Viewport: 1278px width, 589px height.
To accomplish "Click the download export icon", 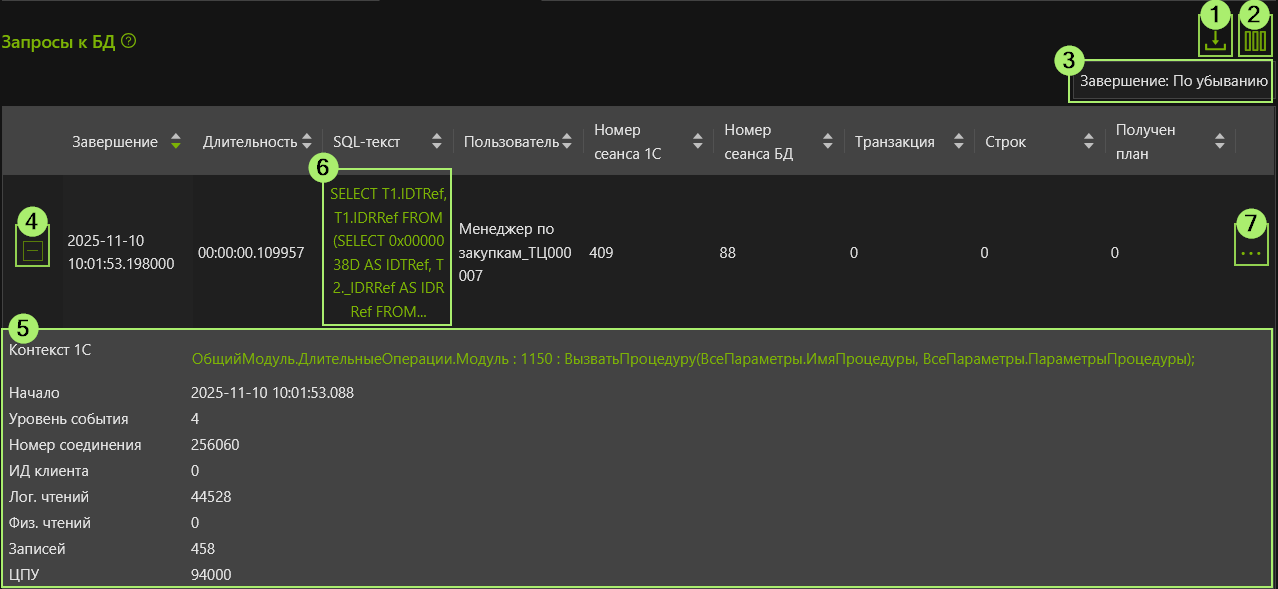I will [1215, 40].
